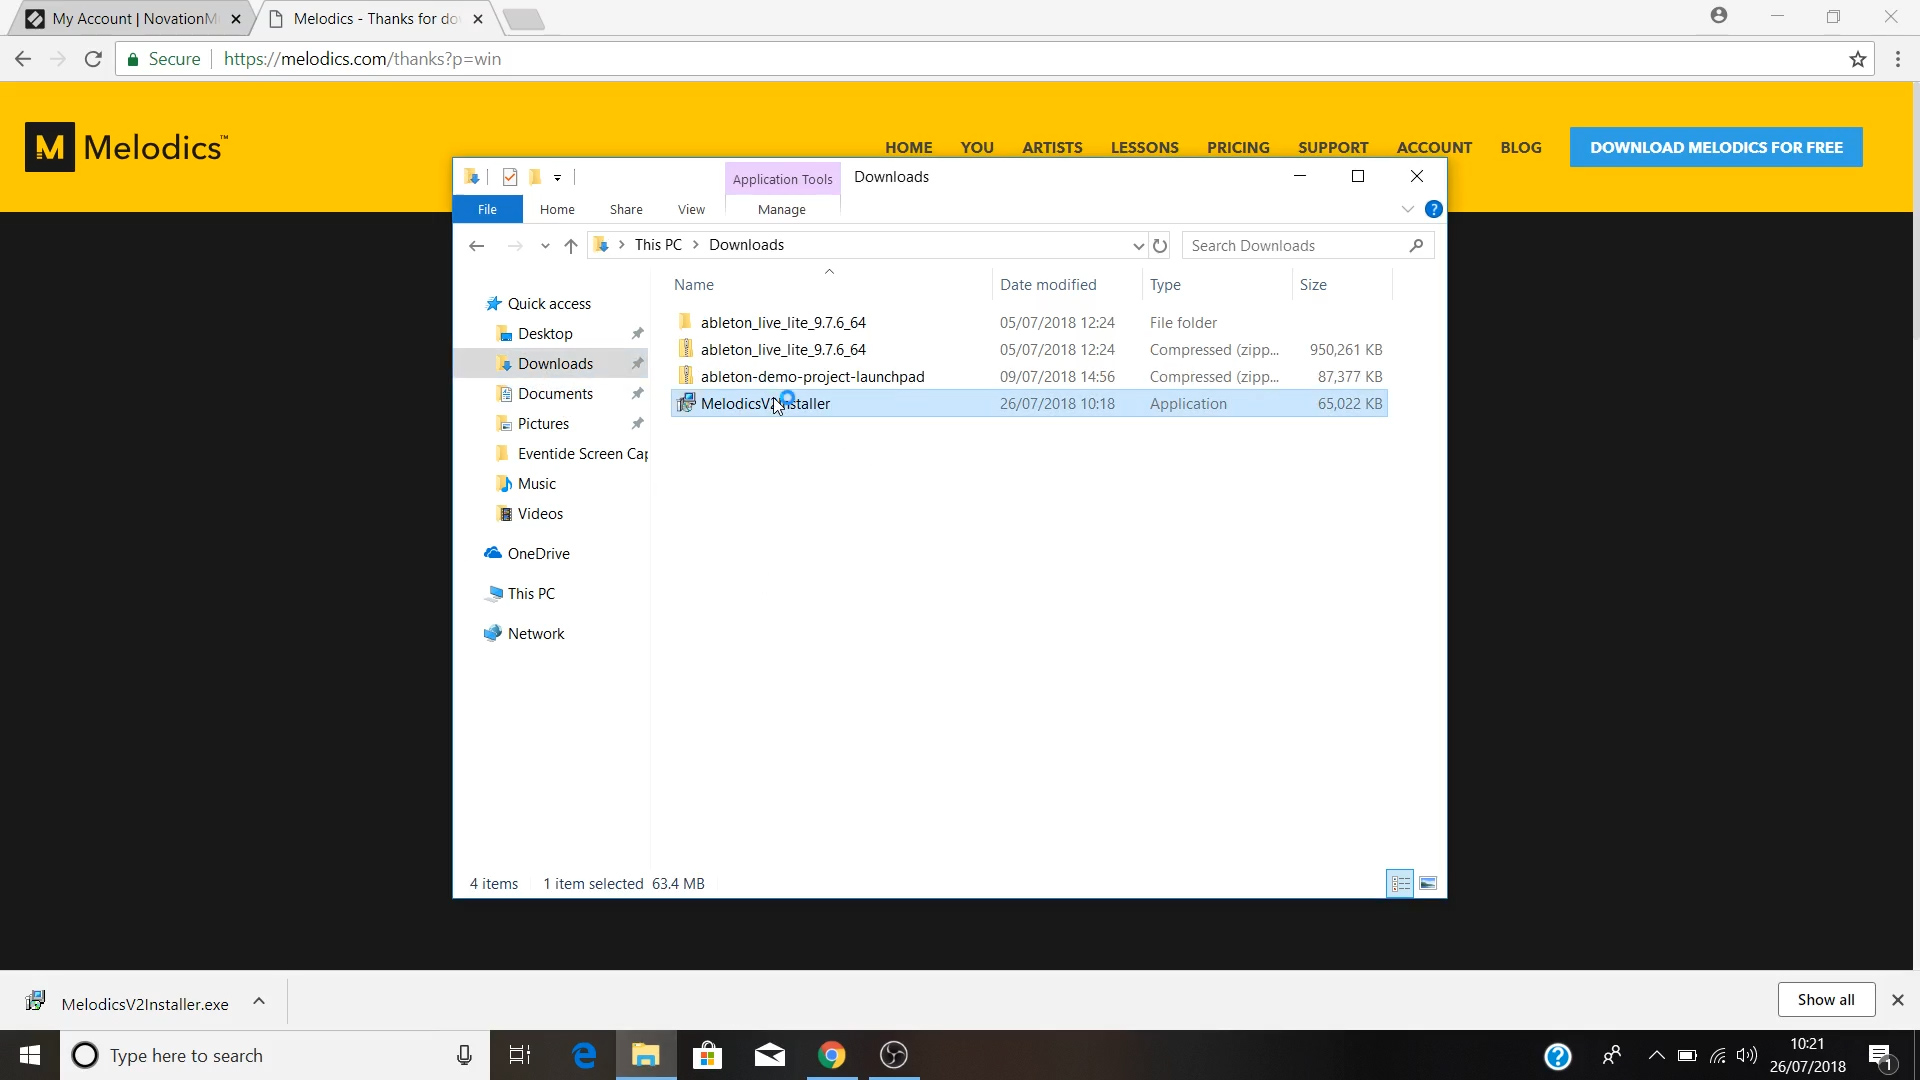Click the search Downloads dropdown arrow
Screen dimensions: 1920x1080
coord(1138,245)
